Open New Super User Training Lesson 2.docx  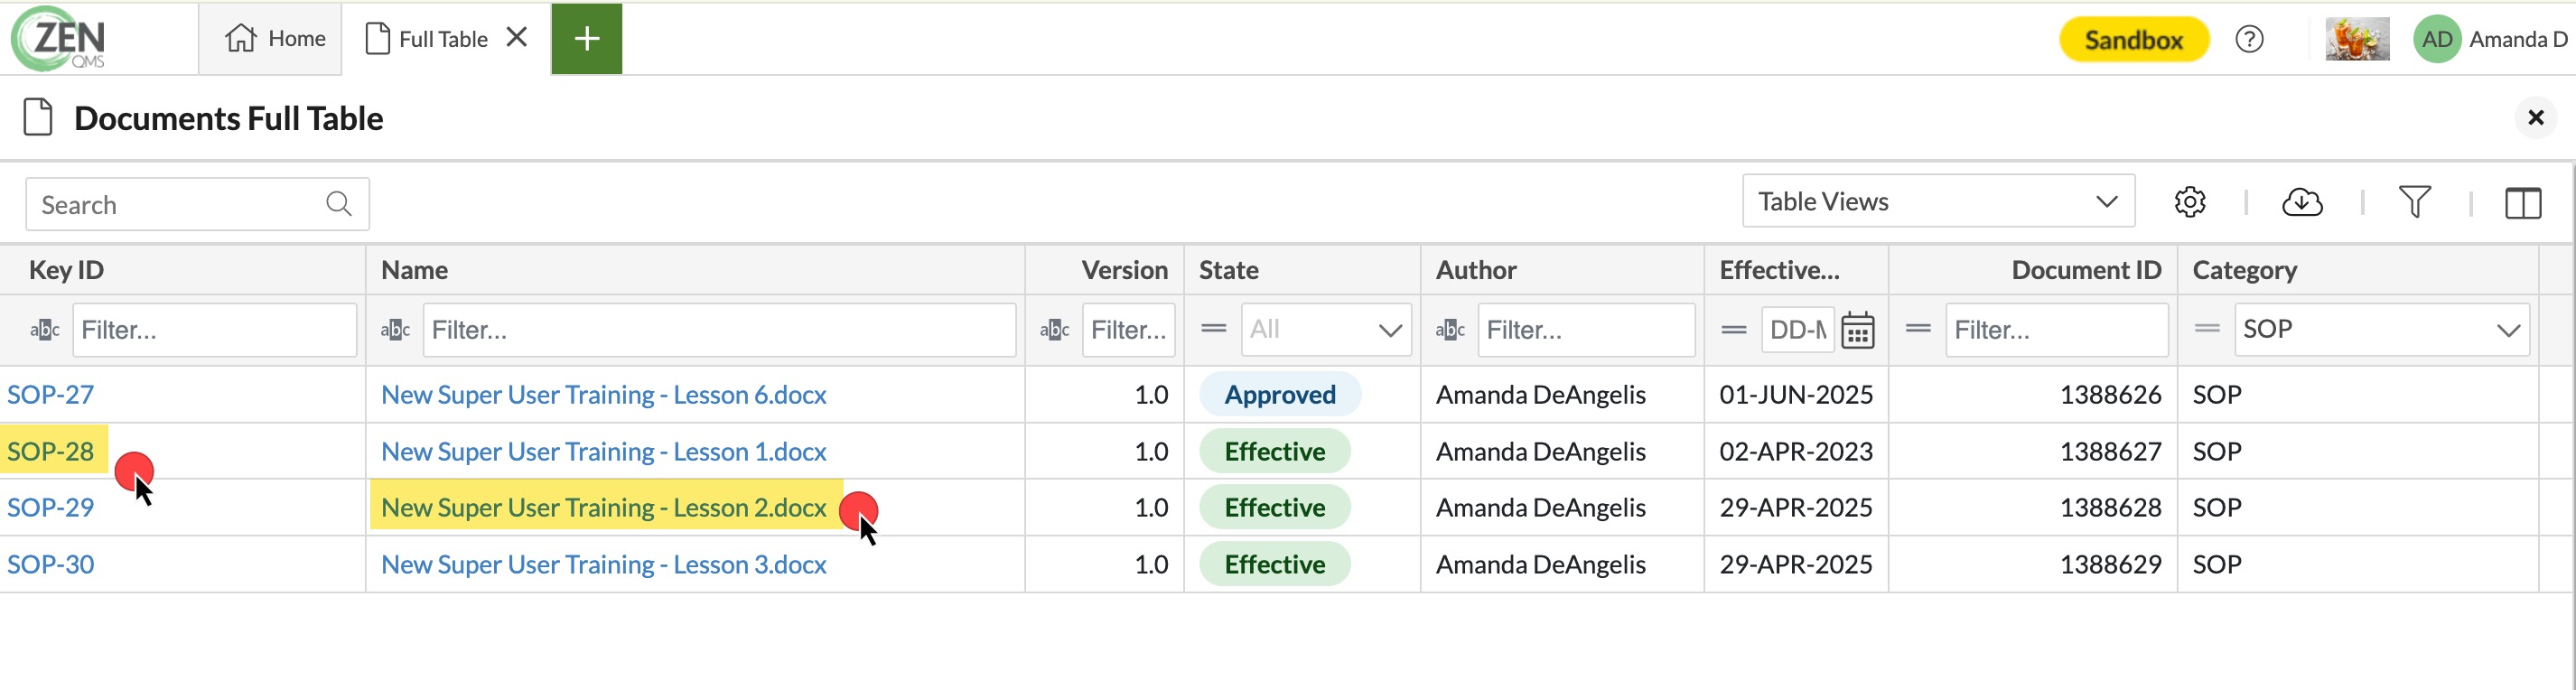(x=603, y=508)
